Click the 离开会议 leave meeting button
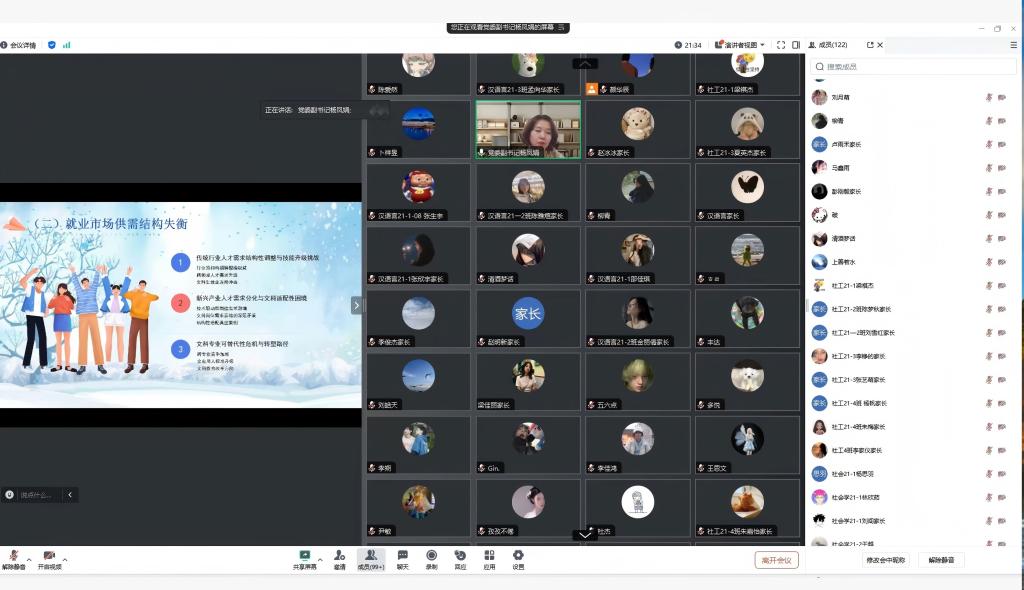The image size is (1024, 590). 776,560
